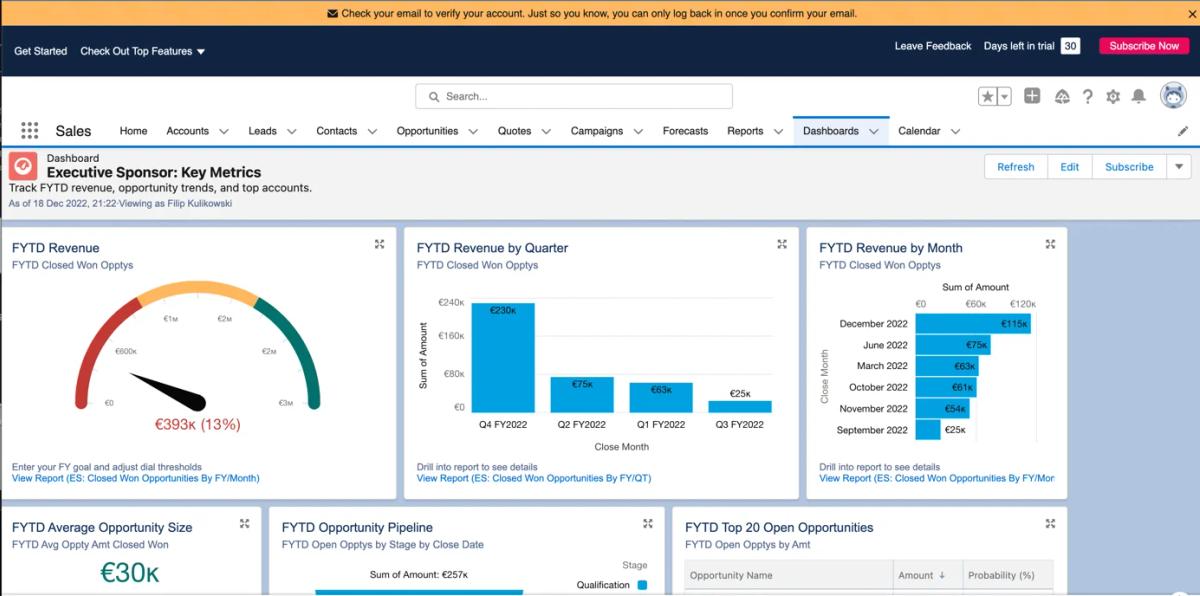Open View Report link under Revenue by Month
This screenshot has width=1200, height=596.
[936, 478]
